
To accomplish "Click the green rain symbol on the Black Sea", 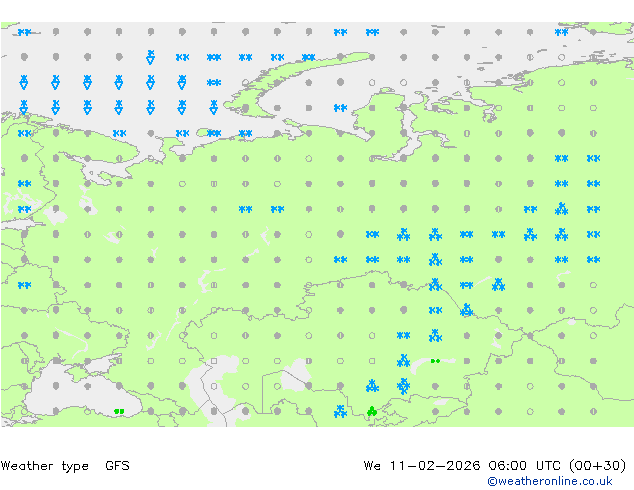I will point(119,412).
